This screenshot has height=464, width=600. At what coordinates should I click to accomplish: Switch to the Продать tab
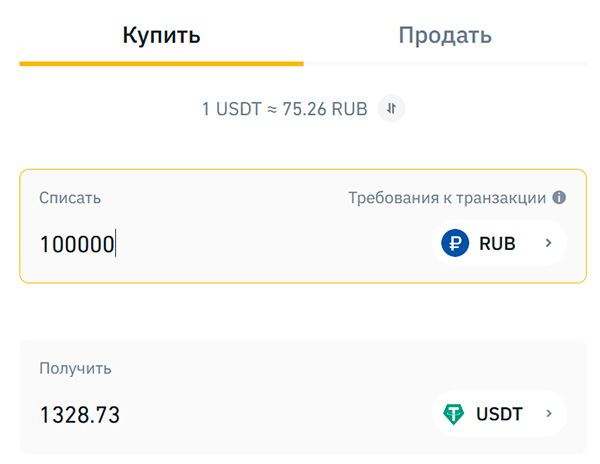445,36
